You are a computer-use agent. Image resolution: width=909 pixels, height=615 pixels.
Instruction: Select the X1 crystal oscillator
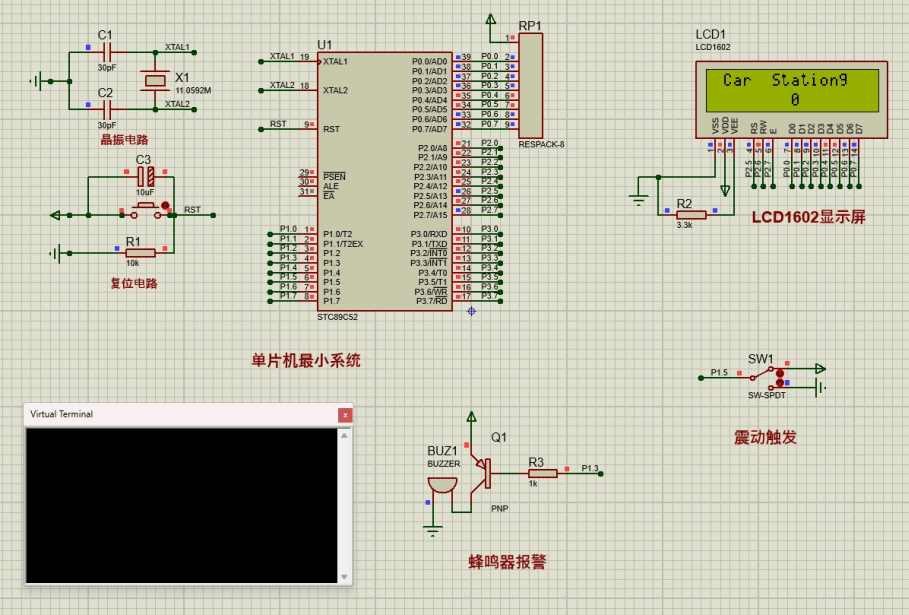(x=153, y=79)
